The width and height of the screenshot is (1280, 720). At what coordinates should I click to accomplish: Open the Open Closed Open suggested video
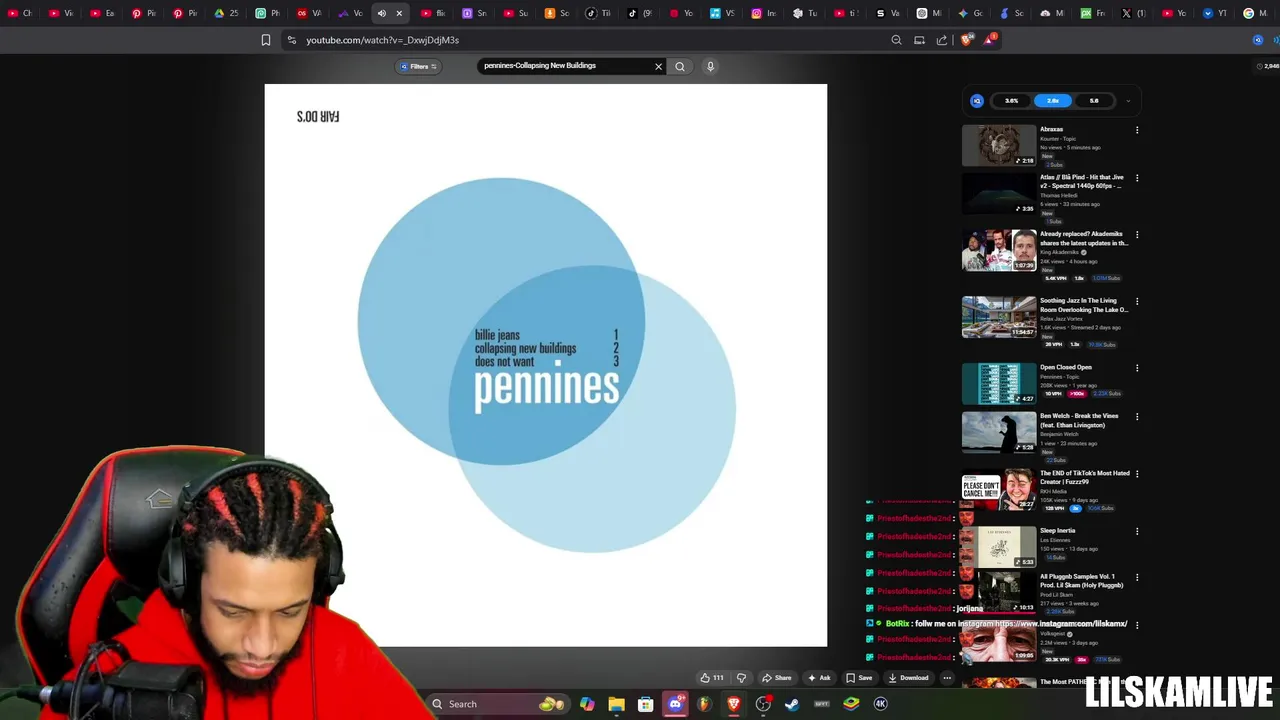[x=1066, y=367]
